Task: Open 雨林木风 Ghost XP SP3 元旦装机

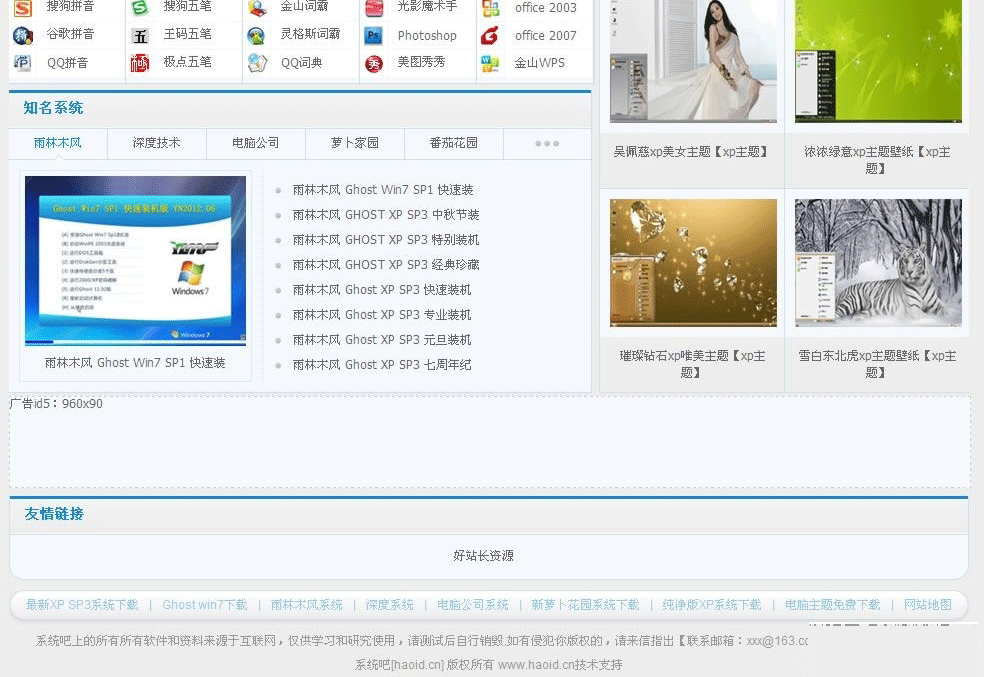Action: pyautogui.click(x=382, y=340)
